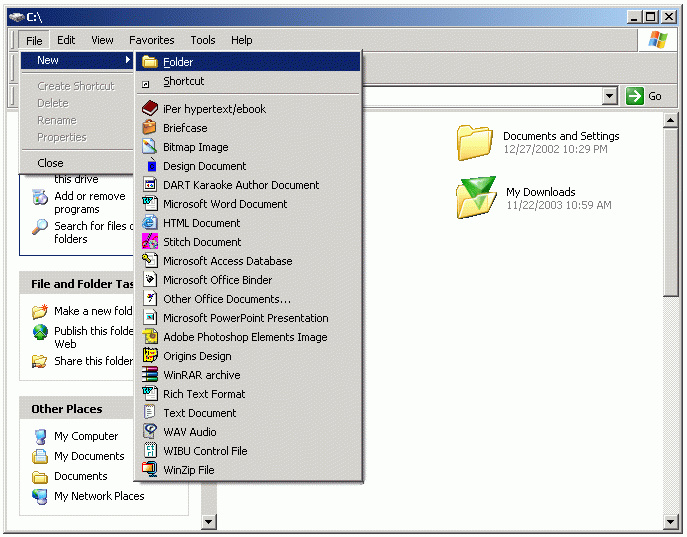687x537 pixels.
Task: Click the Microsoft Access Database icon
Action: [x=150, y=261]
